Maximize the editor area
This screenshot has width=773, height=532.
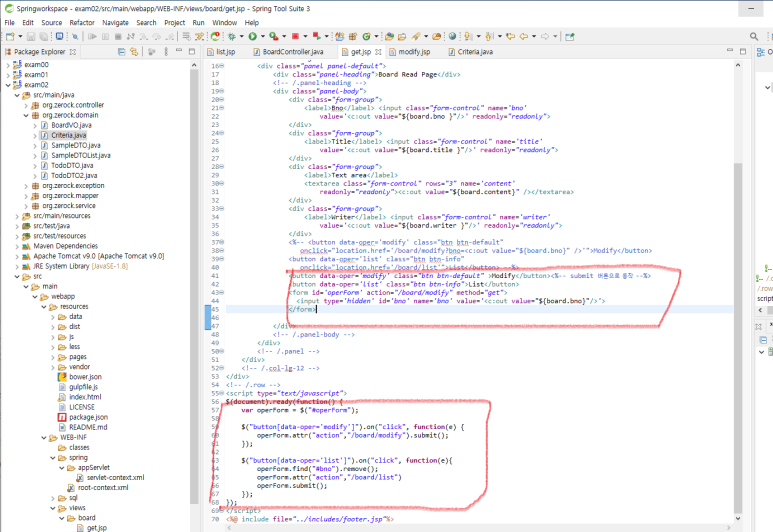point(743,51)
